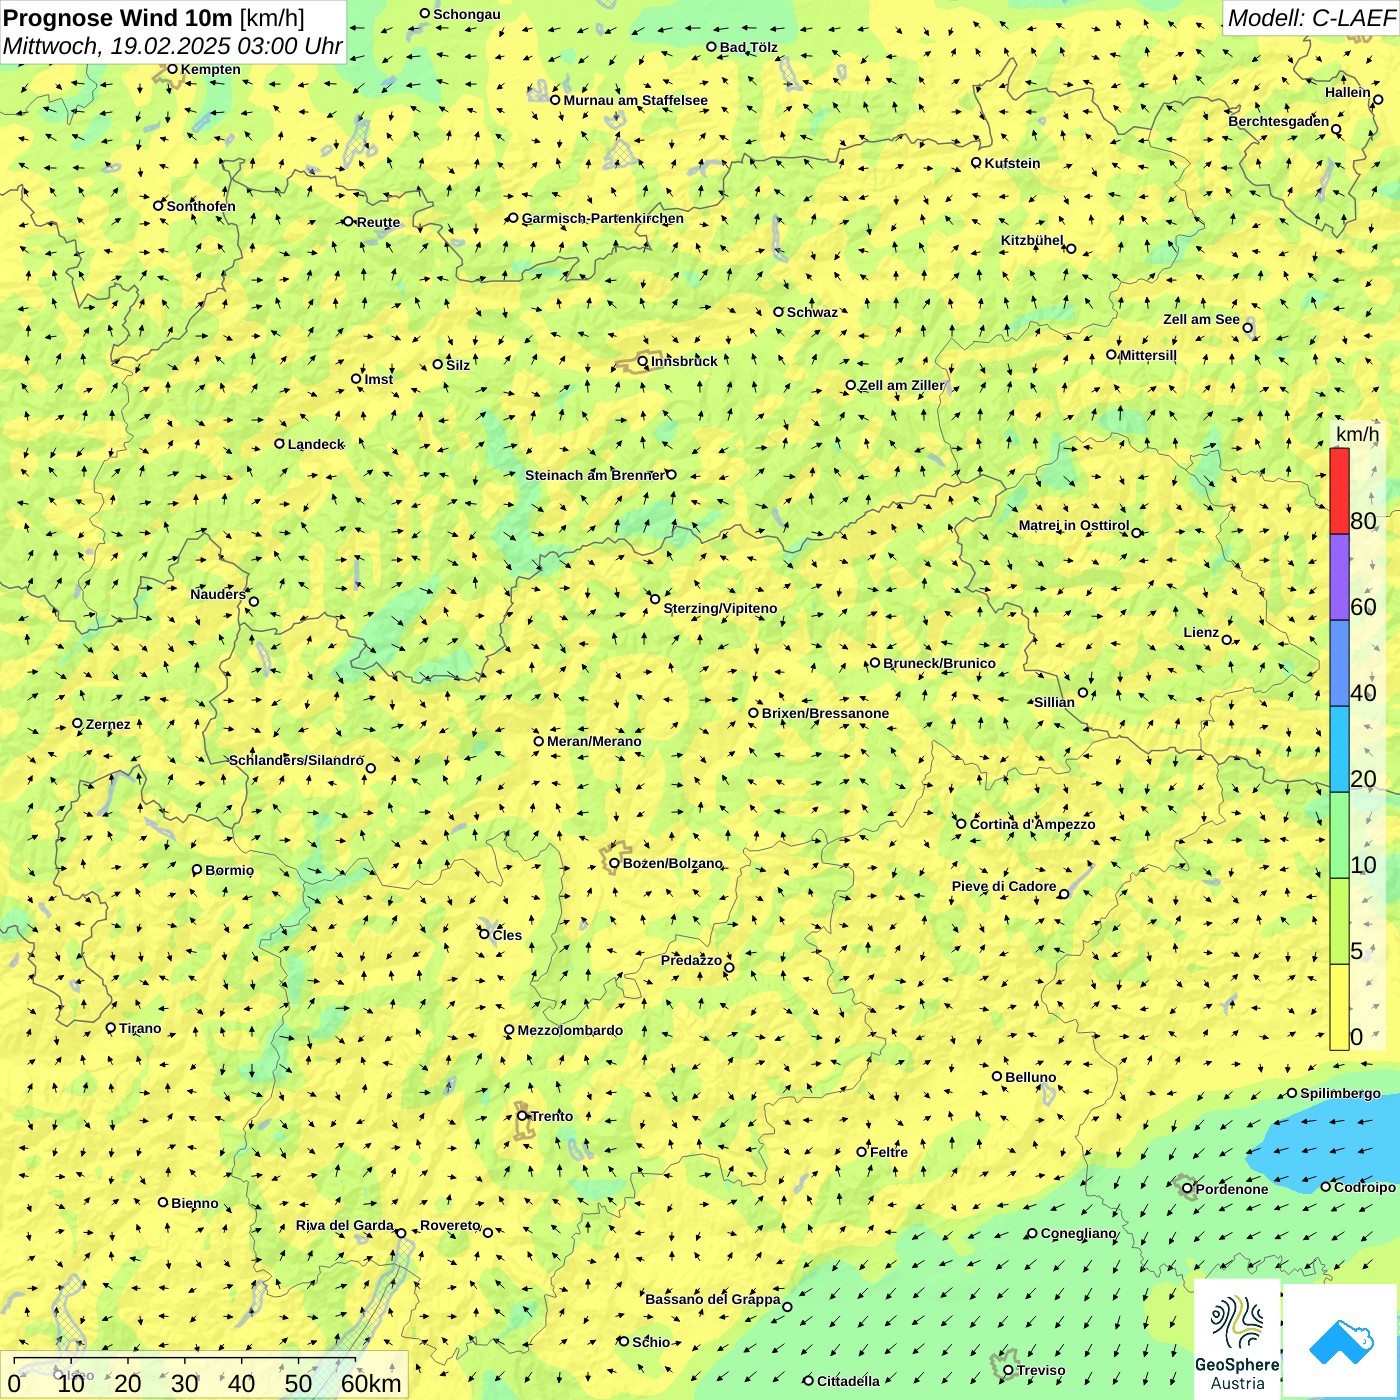The width and height of the screenshot is (1400, 1400).
Task: Click the 'Sillian' label
Action: (1054, 702)
